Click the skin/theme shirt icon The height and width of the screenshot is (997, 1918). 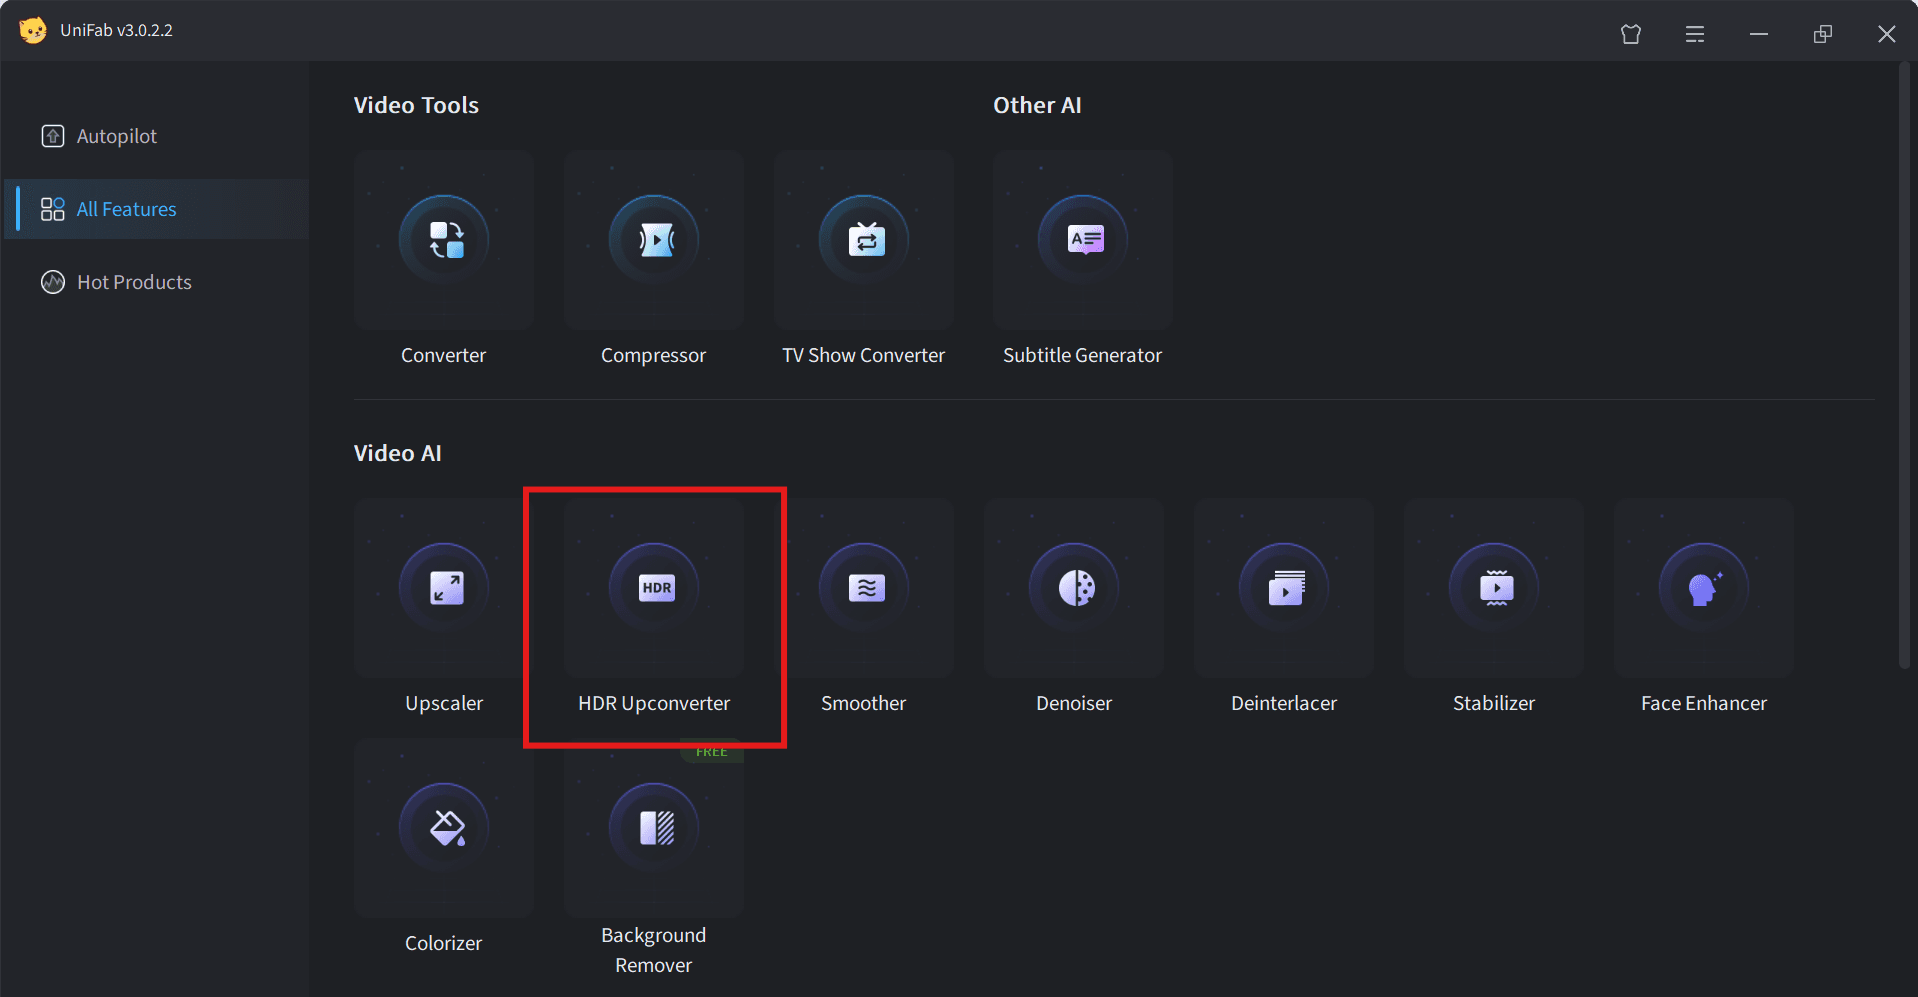click(x=1631, y=34)
